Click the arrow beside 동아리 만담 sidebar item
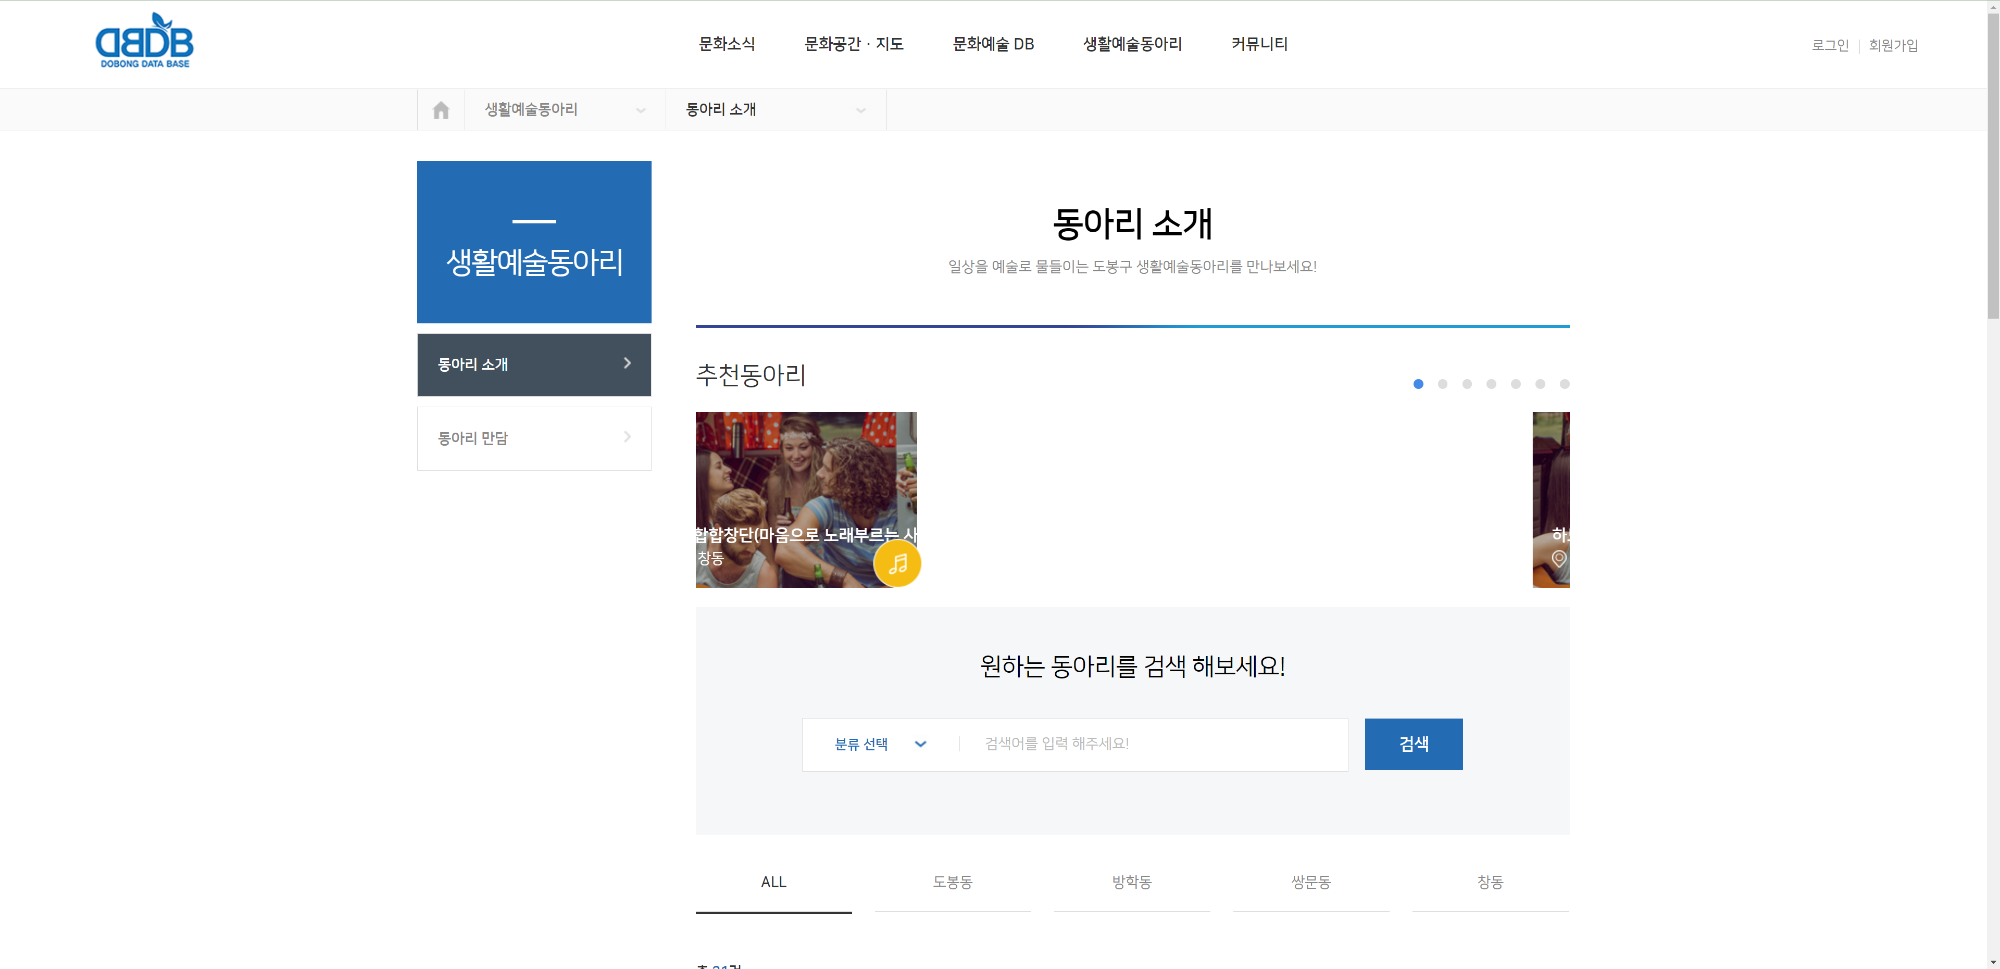Screen dimensions: 2000x969 pos(627,437)
